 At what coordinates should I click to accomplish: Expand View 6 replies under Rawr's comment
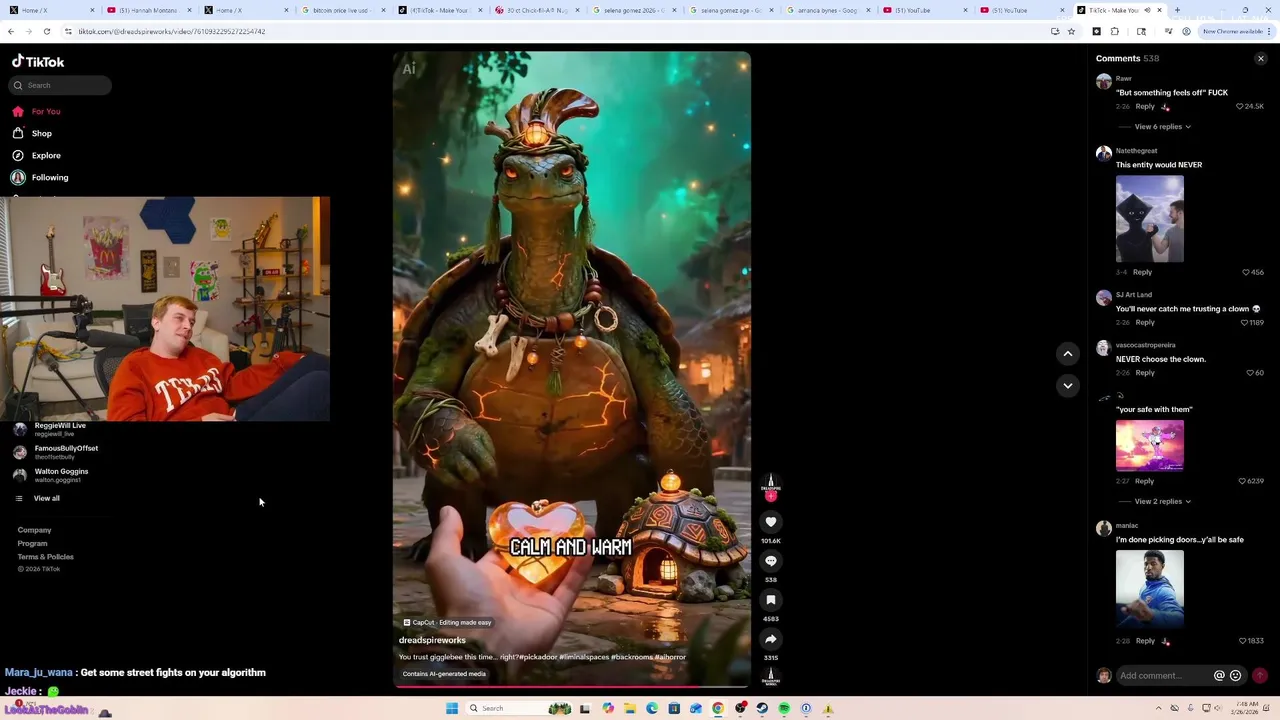click(x=1162, y=127)
